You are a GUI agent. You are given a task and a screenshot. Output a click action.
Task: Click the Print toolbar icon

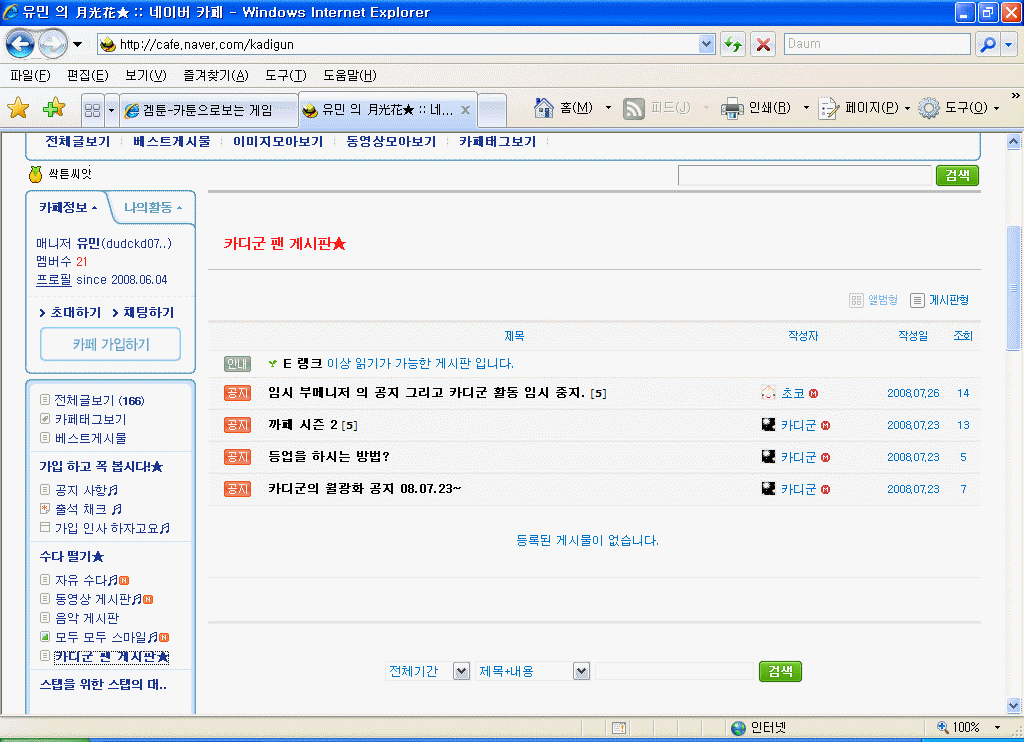coord(732,108)
